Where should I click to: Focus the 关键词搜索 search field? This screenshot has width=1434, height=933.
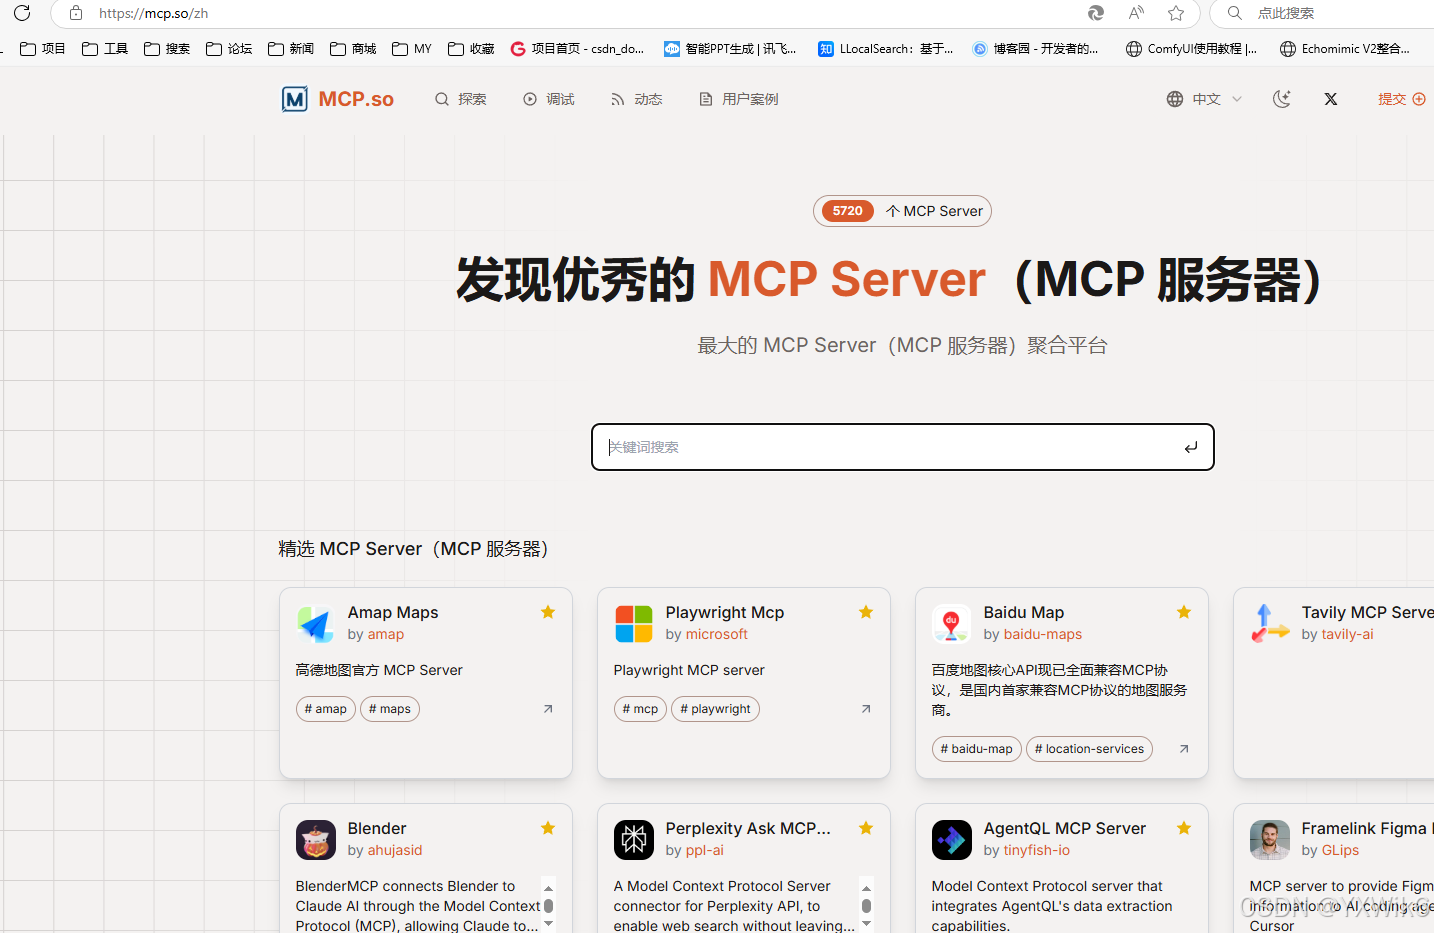click(x=902, y=447)
